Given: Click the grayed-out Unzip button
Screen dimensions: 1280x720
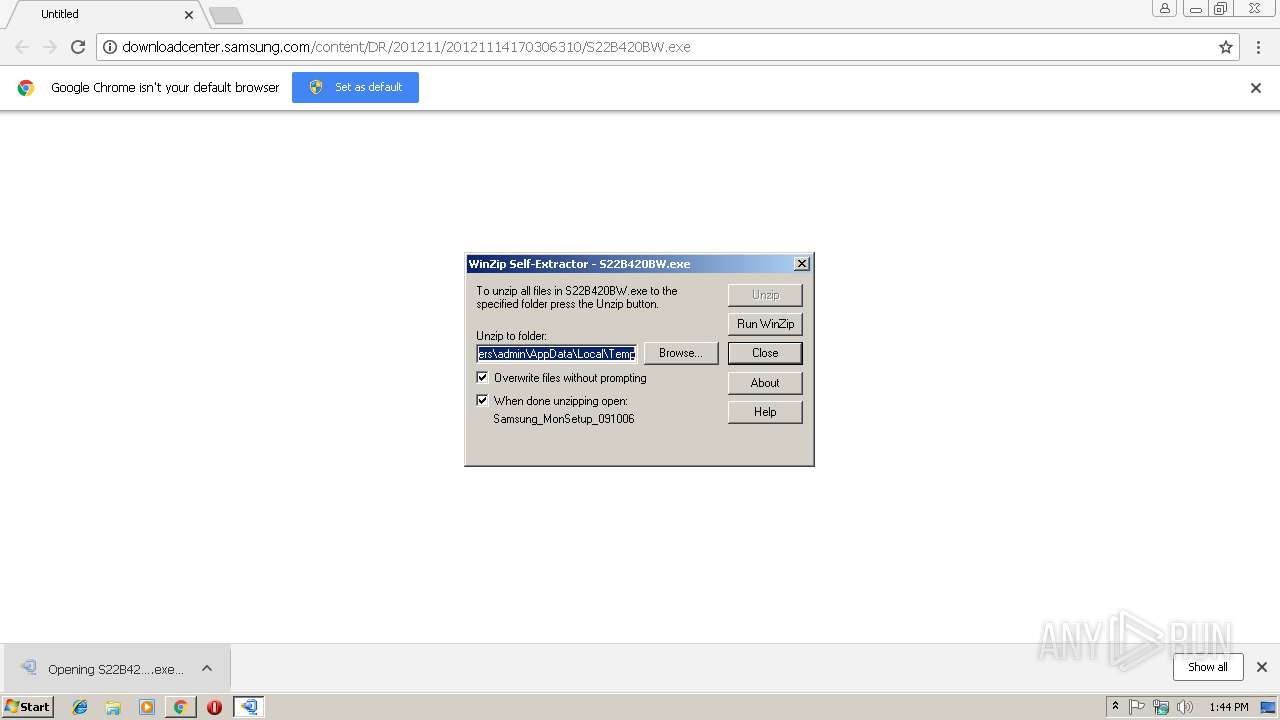Looking at the screenshot, I should tap(765, 295).
